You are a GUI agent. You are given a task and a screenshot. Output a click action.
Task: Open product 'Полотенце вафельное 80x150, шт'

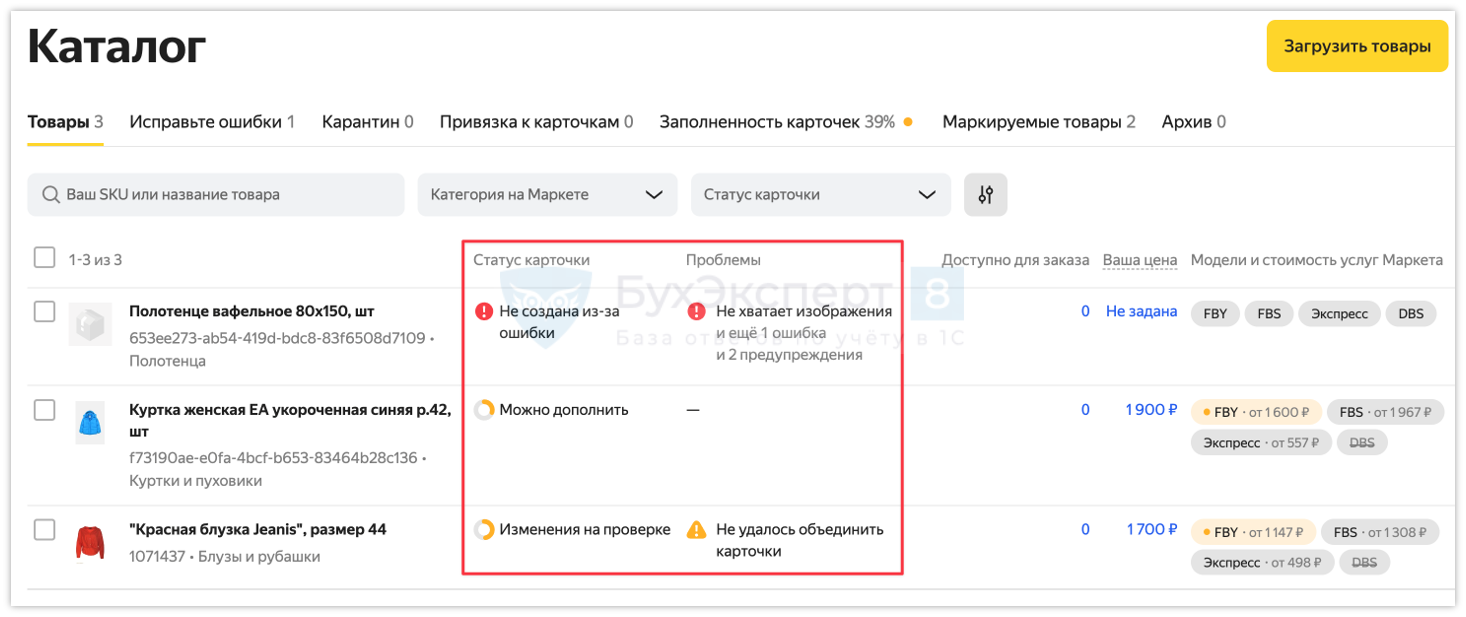coord(252,311)
